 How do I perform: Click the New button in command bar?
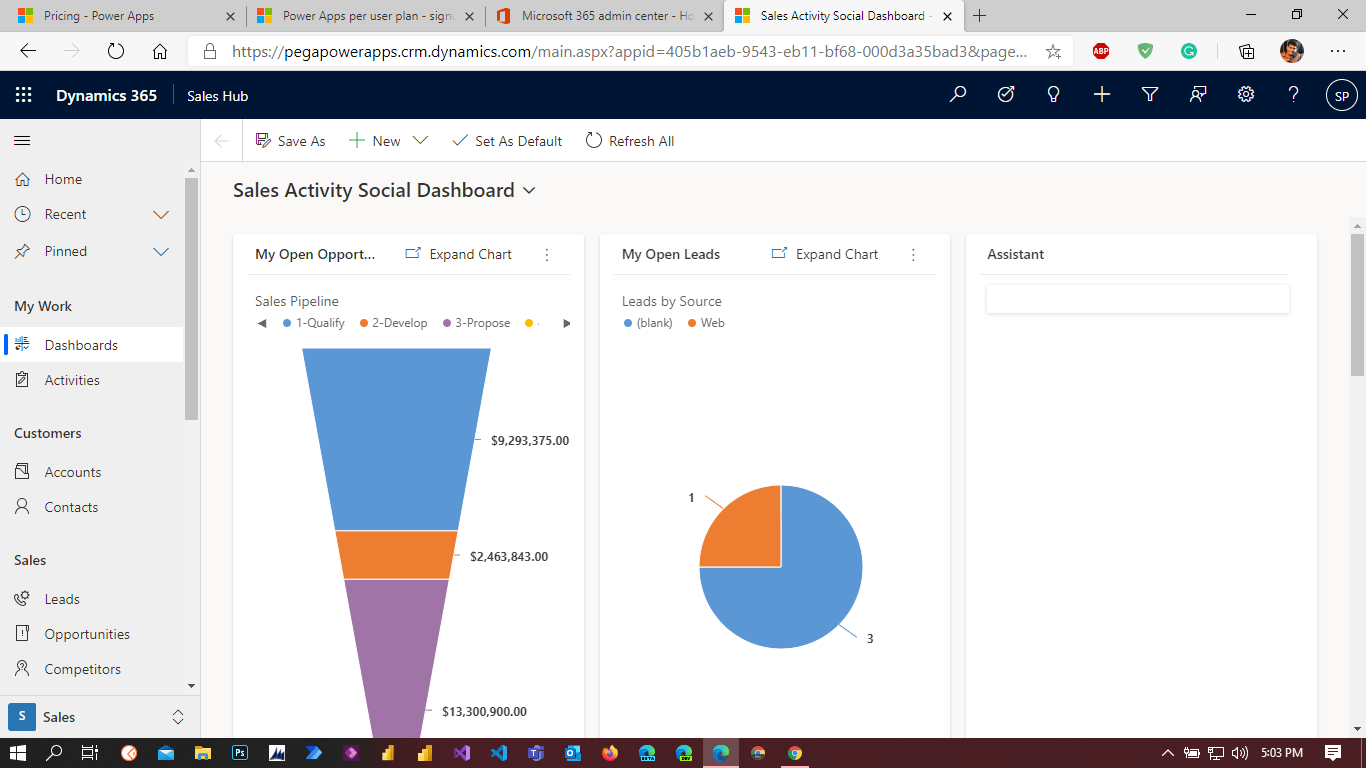[x=375, y=141]
